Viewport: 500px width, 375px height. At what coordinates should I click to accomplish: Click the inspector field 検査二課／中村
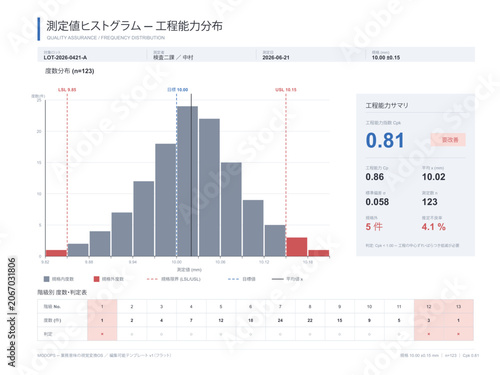coord(173,58)
